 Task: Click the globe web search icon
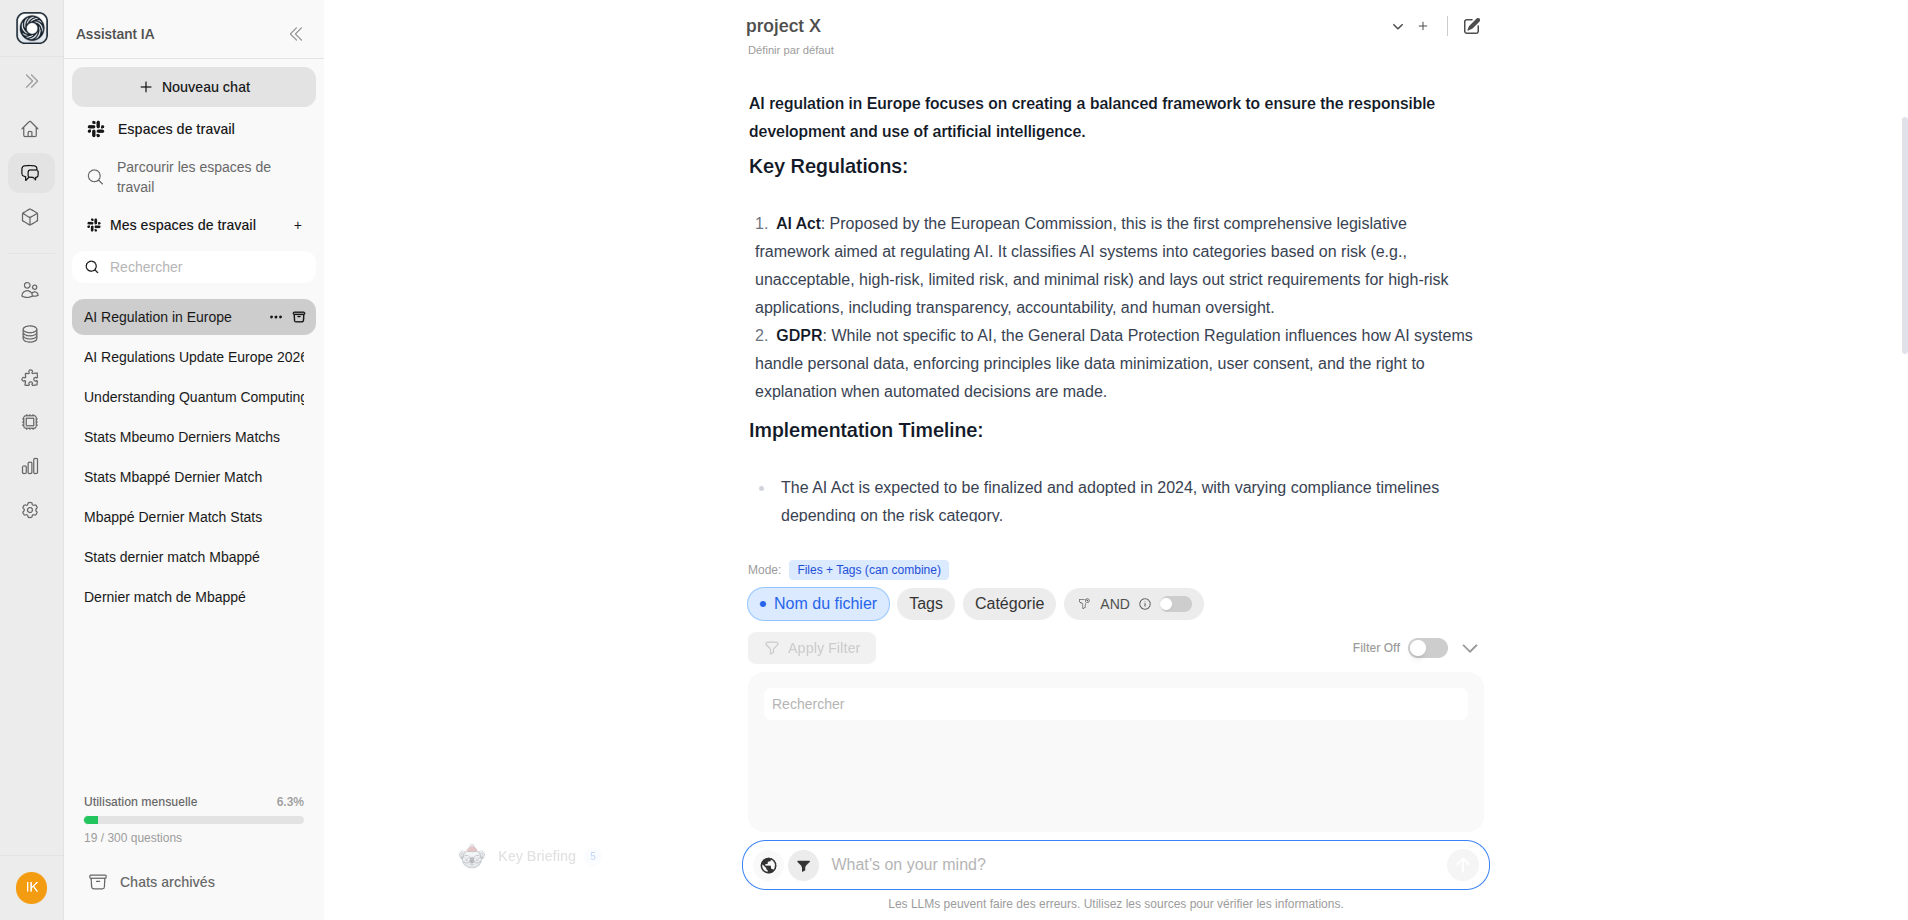click(x=768, y=865)
